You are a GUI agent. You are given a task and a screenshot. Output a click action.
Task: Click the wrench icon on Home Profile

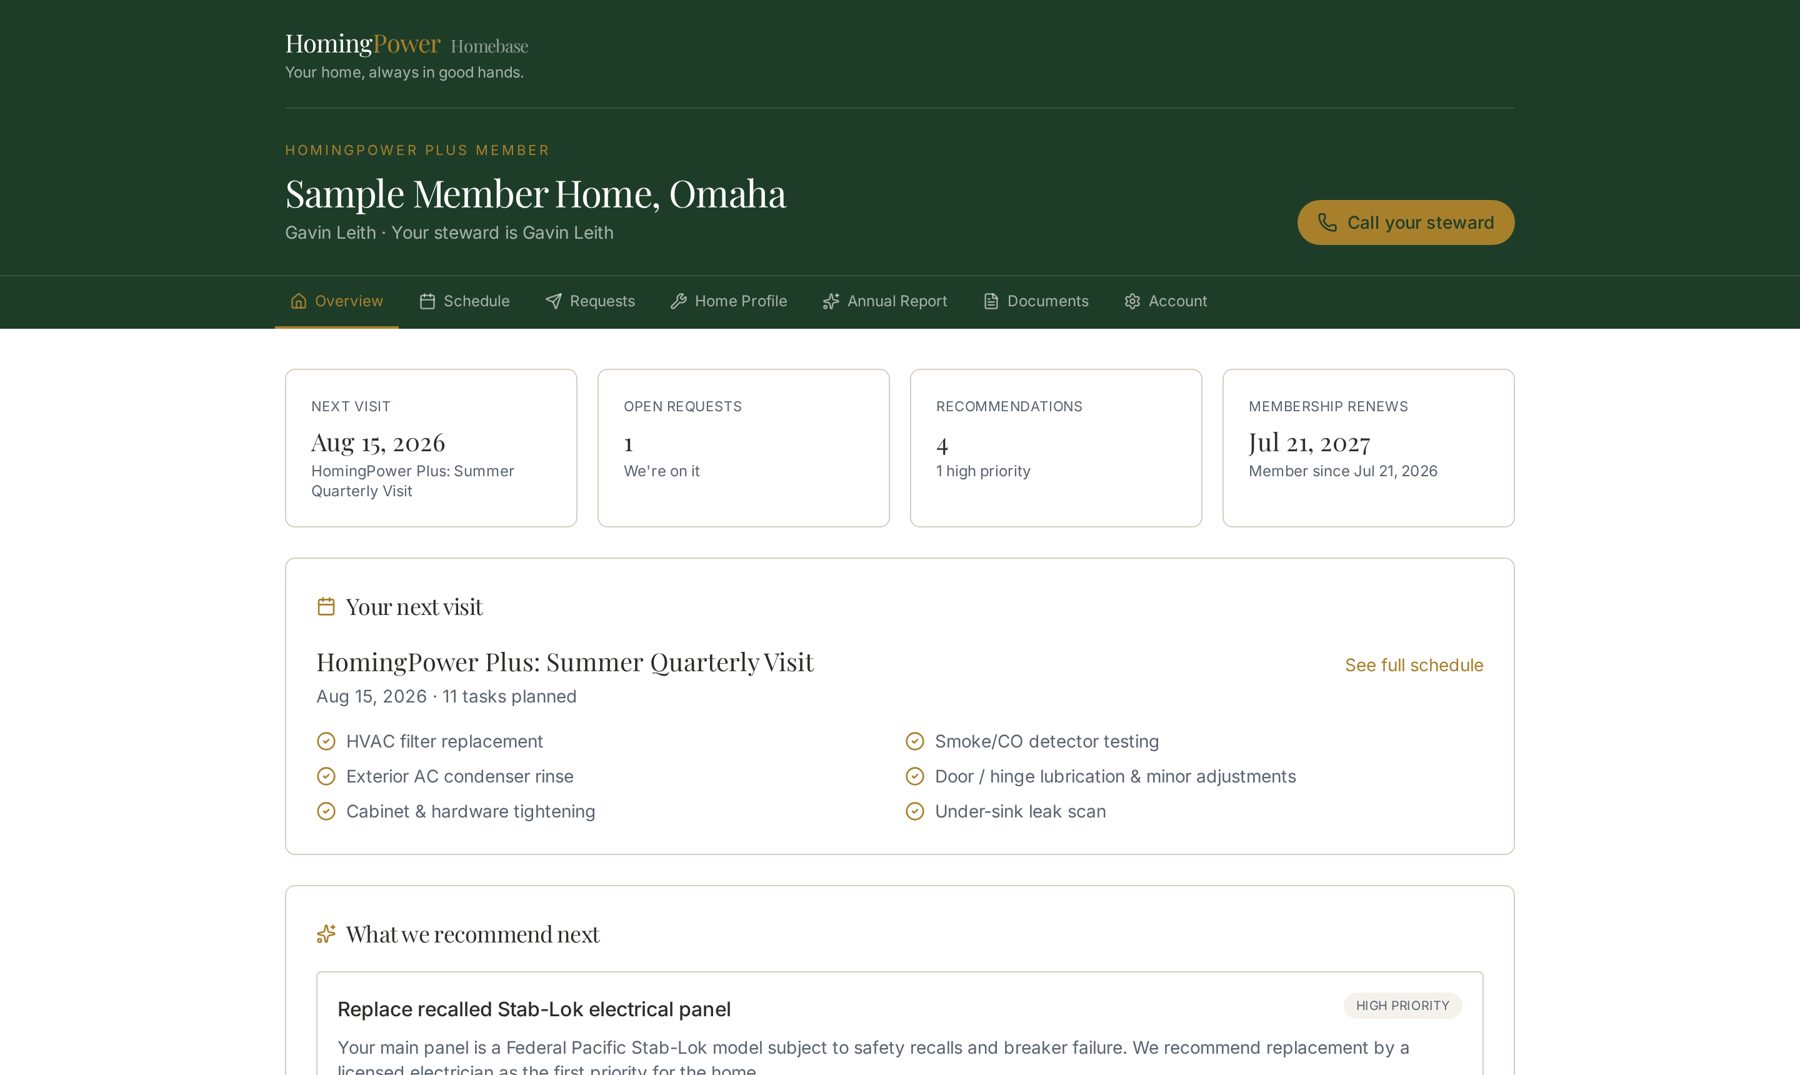tap(678, 301)
